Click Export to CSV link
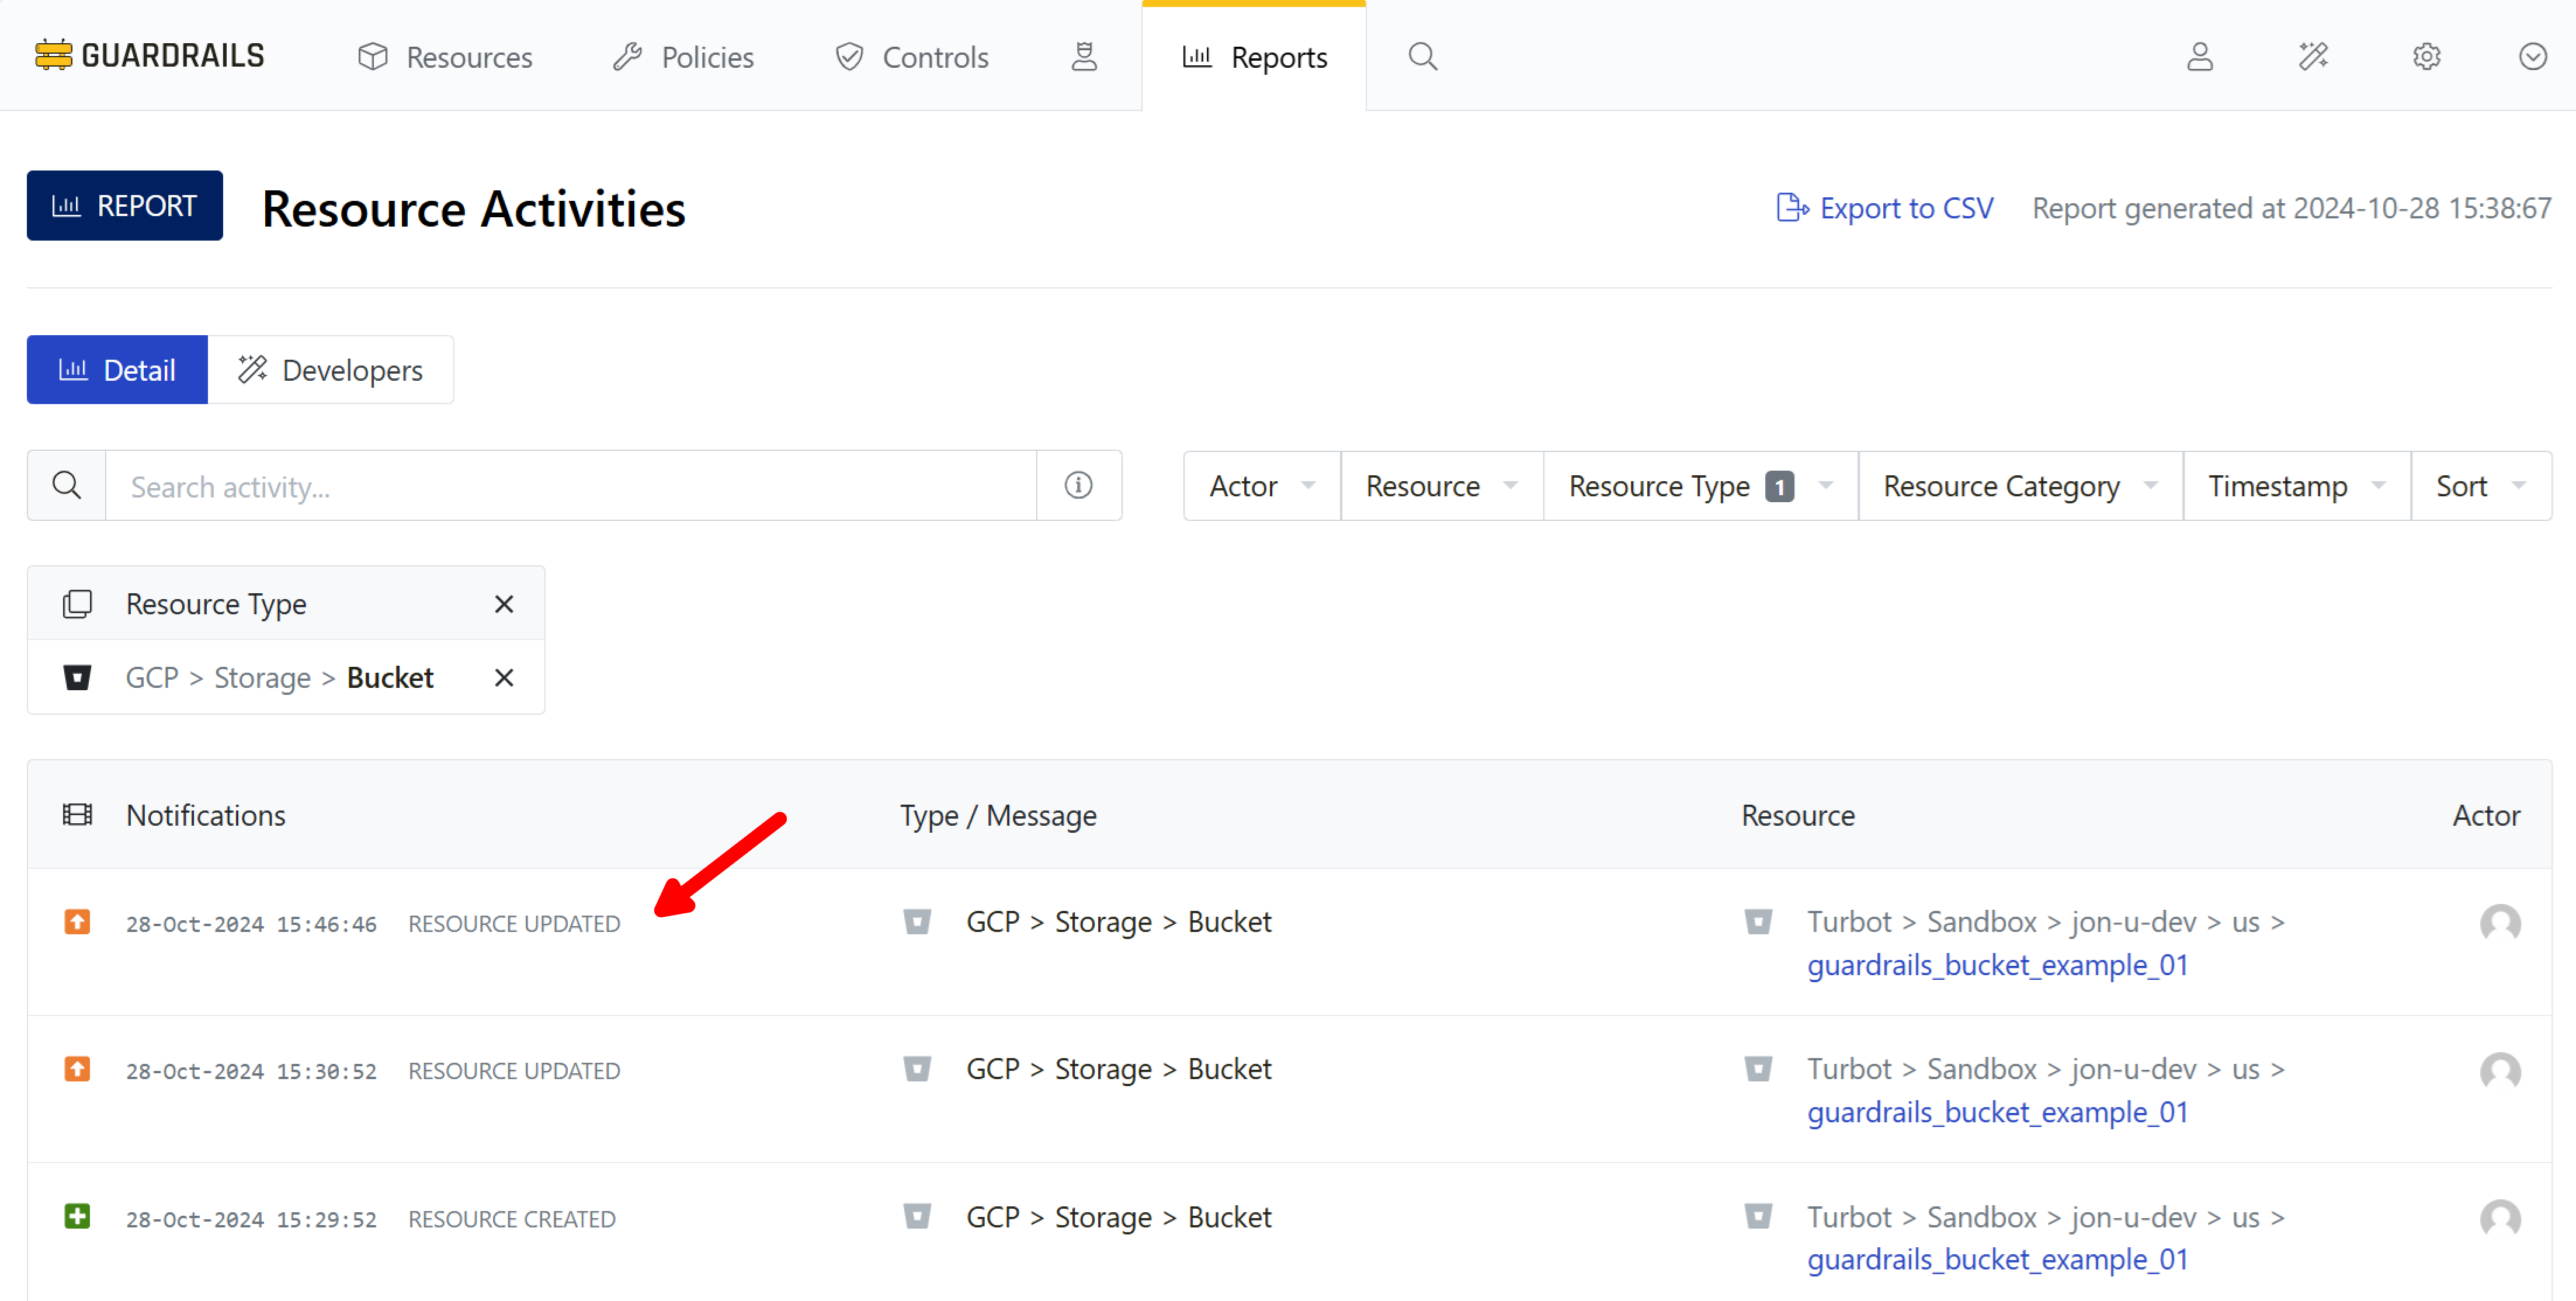This screenshot has width=2576, height=1301. (x=1884, y=209)
